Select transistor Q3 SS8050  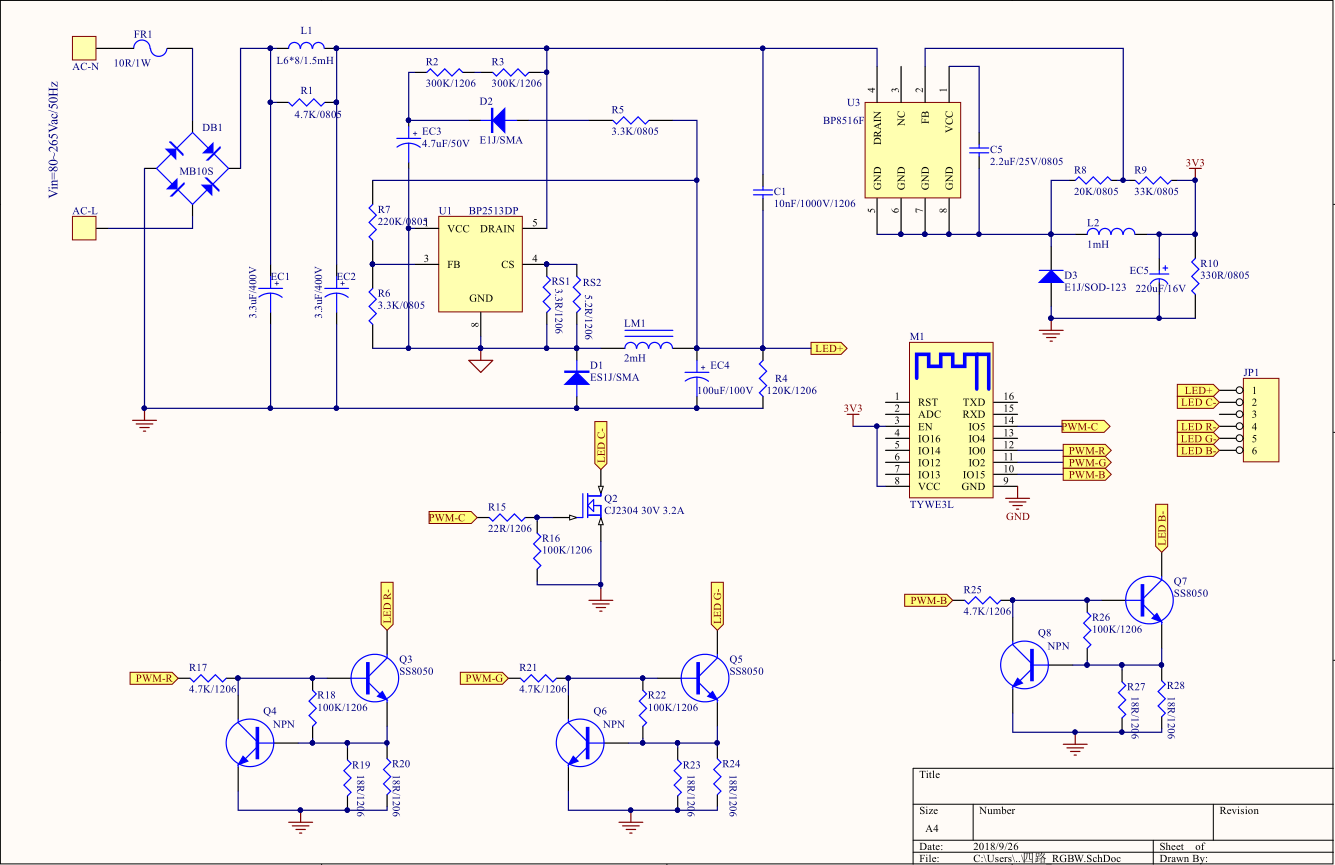374,677
